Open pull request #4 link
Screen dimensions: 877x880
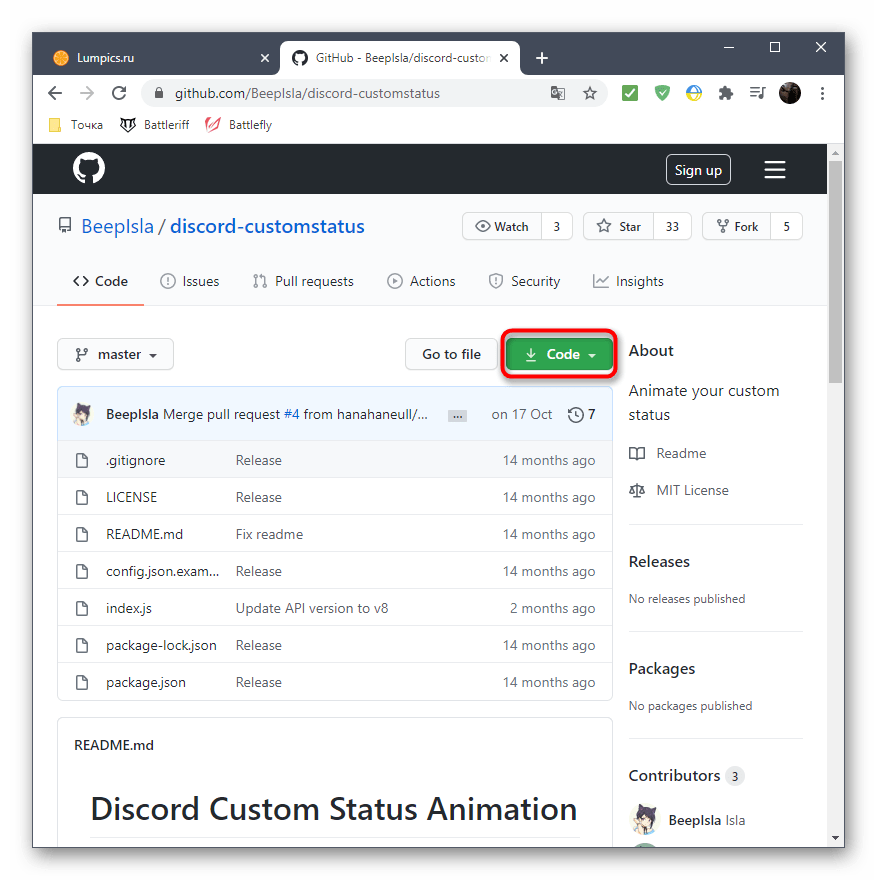pos(291,415)
